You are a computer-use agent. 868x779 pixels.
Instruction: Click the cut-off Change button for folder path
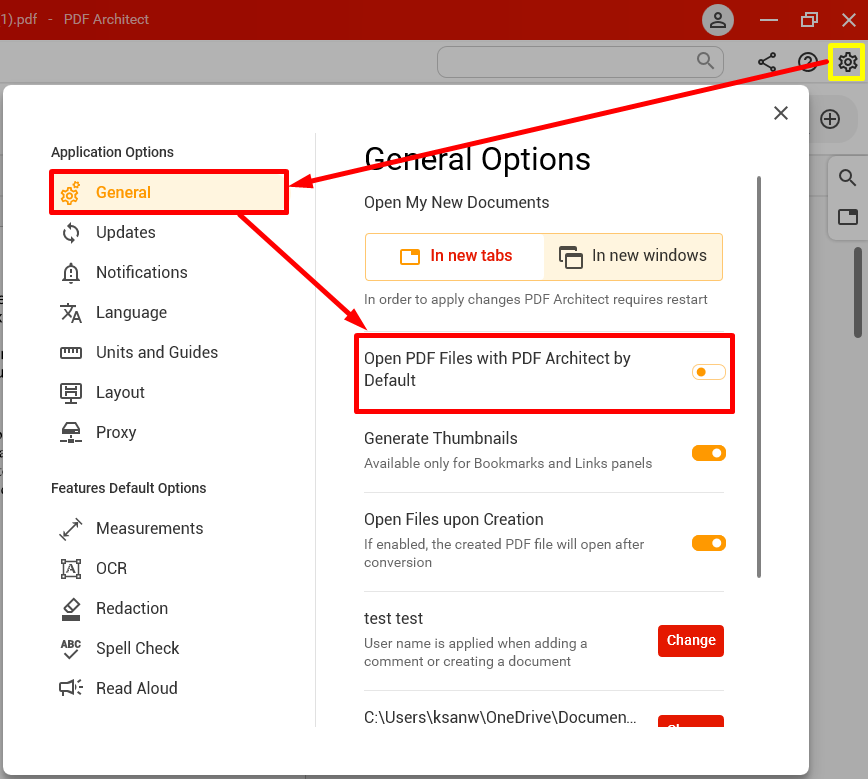click(690, 721)
